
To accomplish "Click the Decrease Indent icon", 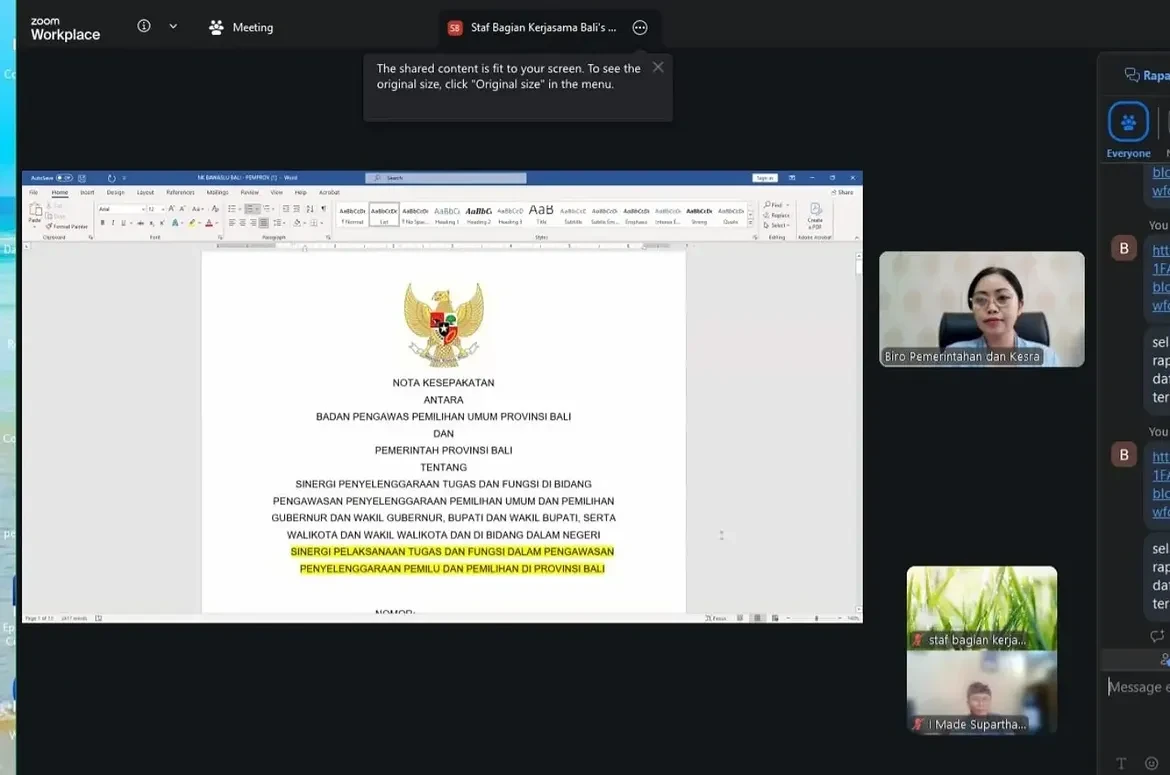I will [x=286, y=209].
